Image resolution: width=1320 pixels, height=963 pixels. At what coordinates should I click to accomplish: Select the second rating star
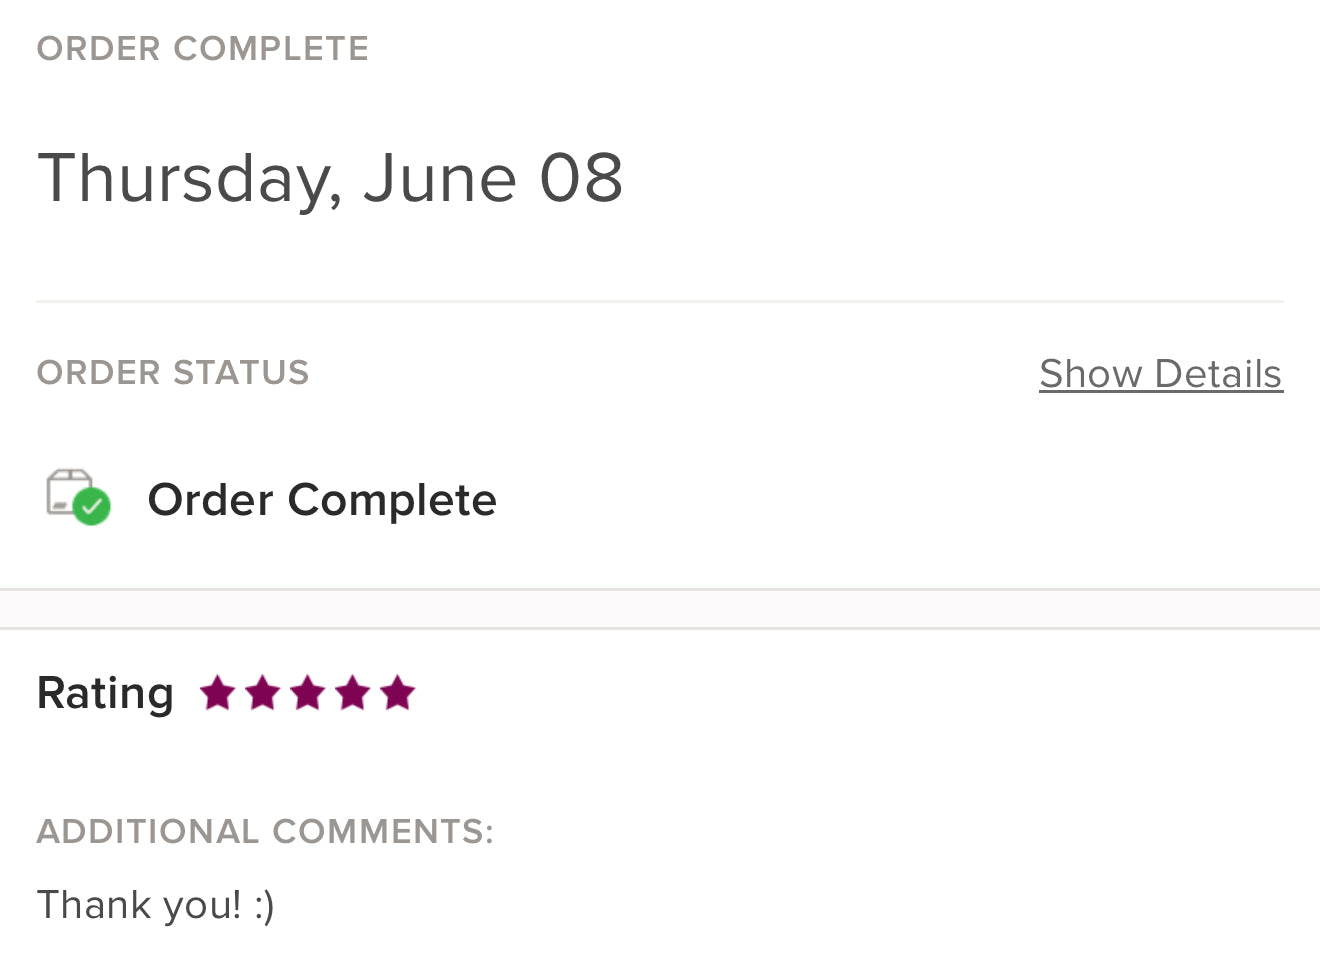click(262, 692)
